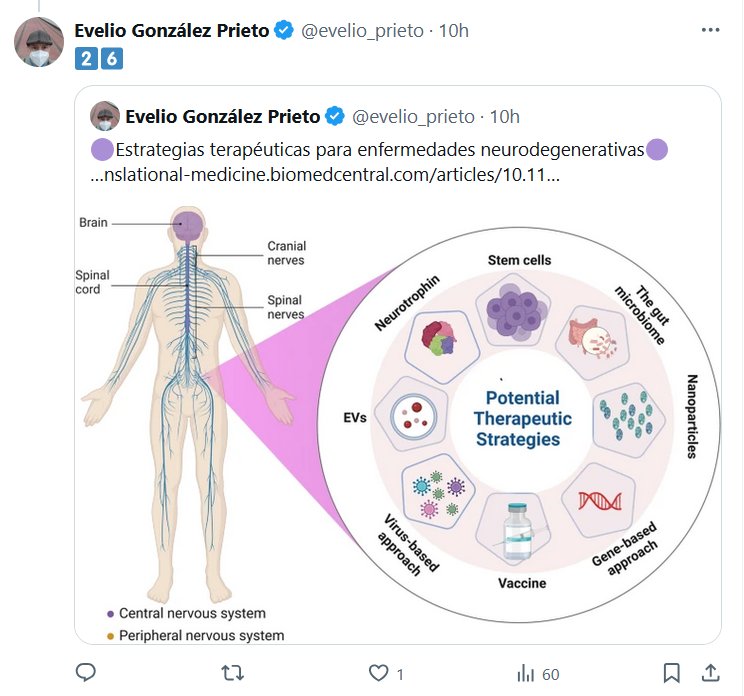Click the quoted tweet text about Estrategias terapéuticas

pos(379,151)
